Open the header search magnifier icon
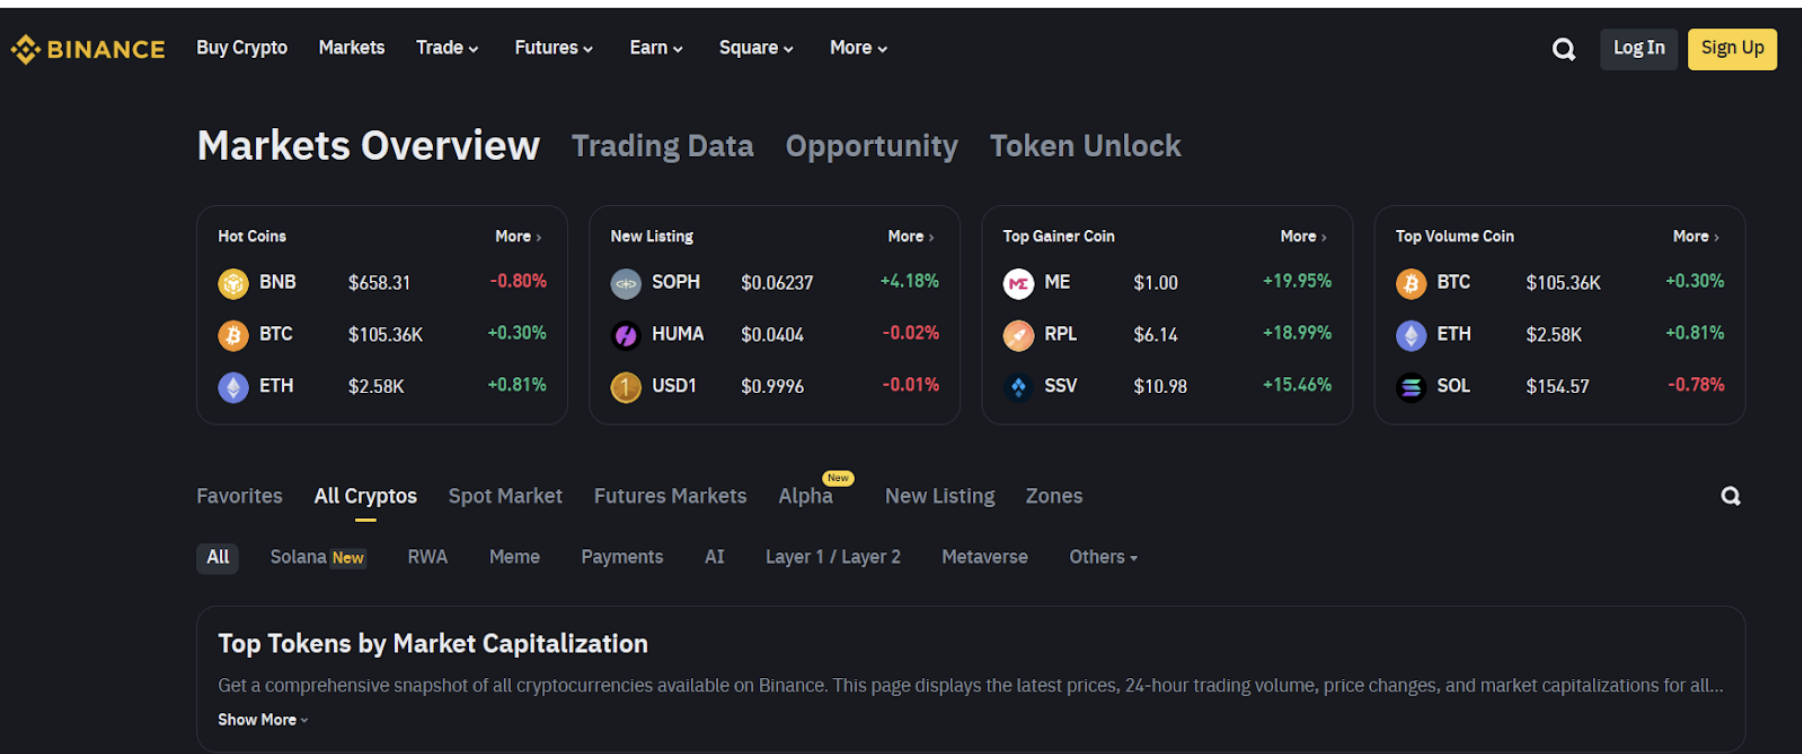 (x=1563, y=49)
